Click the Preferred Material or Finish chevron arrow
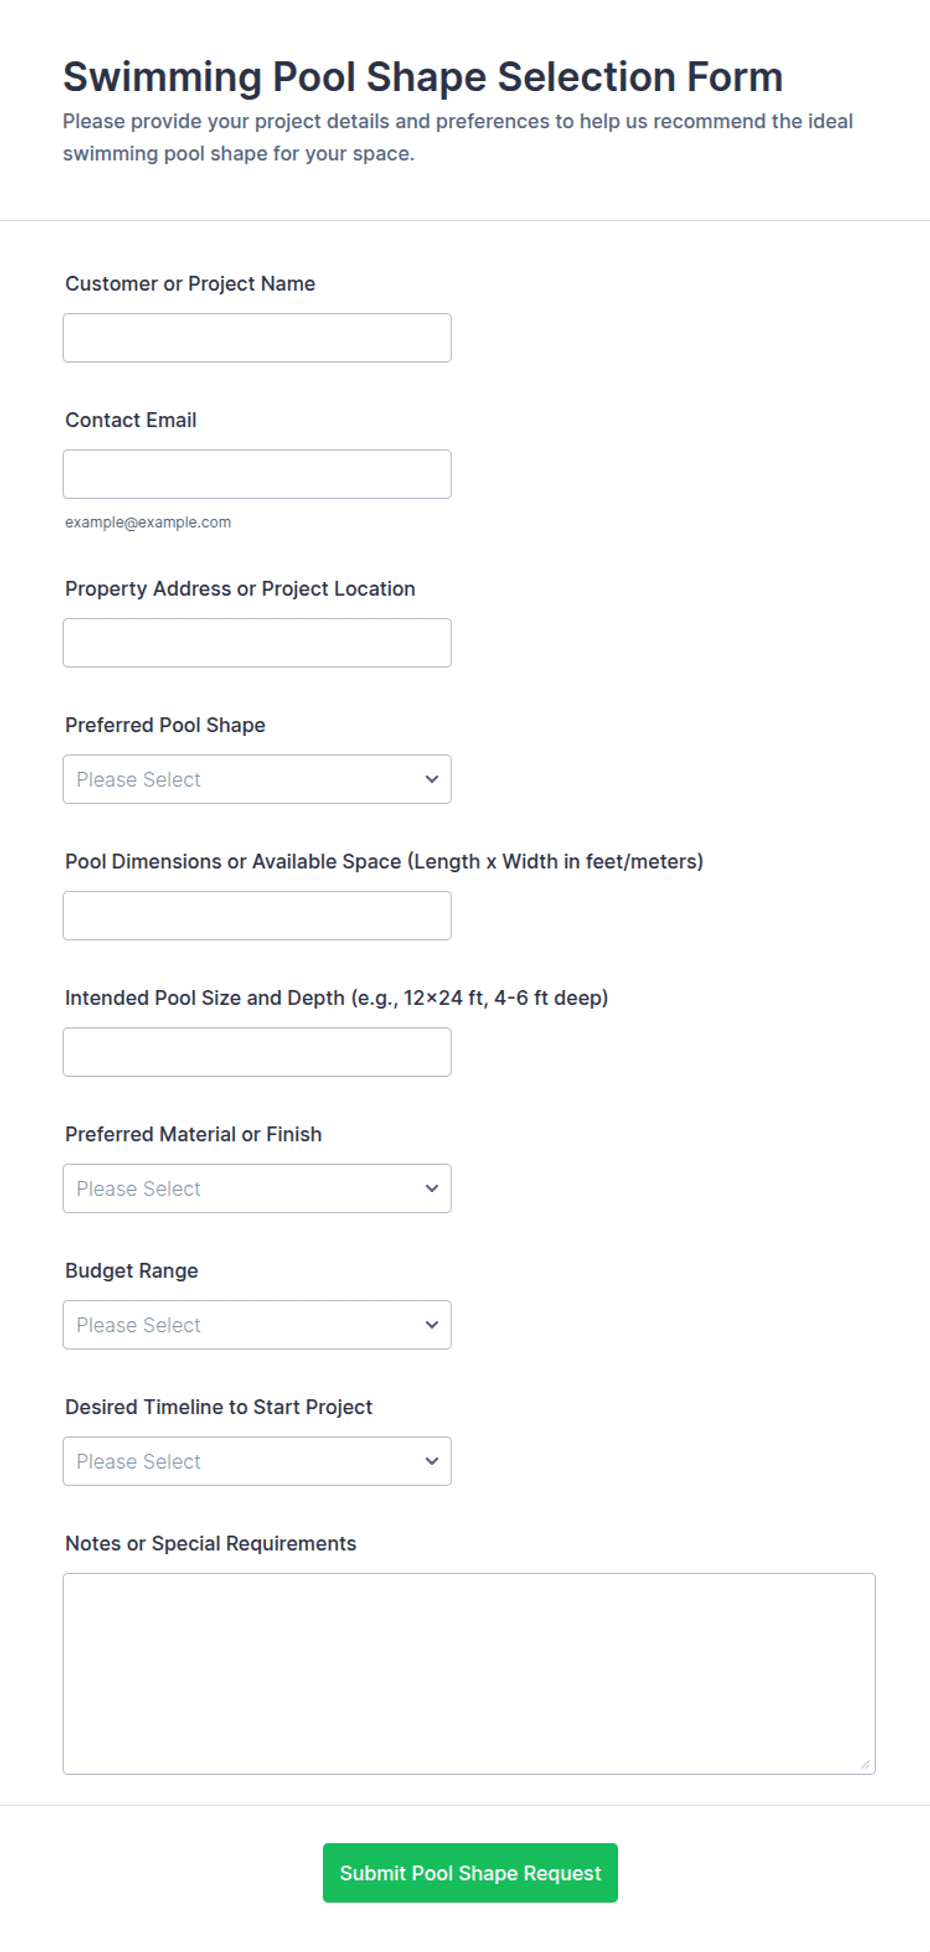The height and width of the screenshot is (1952, 930). pyautogui.click(x=432, y=1188)
